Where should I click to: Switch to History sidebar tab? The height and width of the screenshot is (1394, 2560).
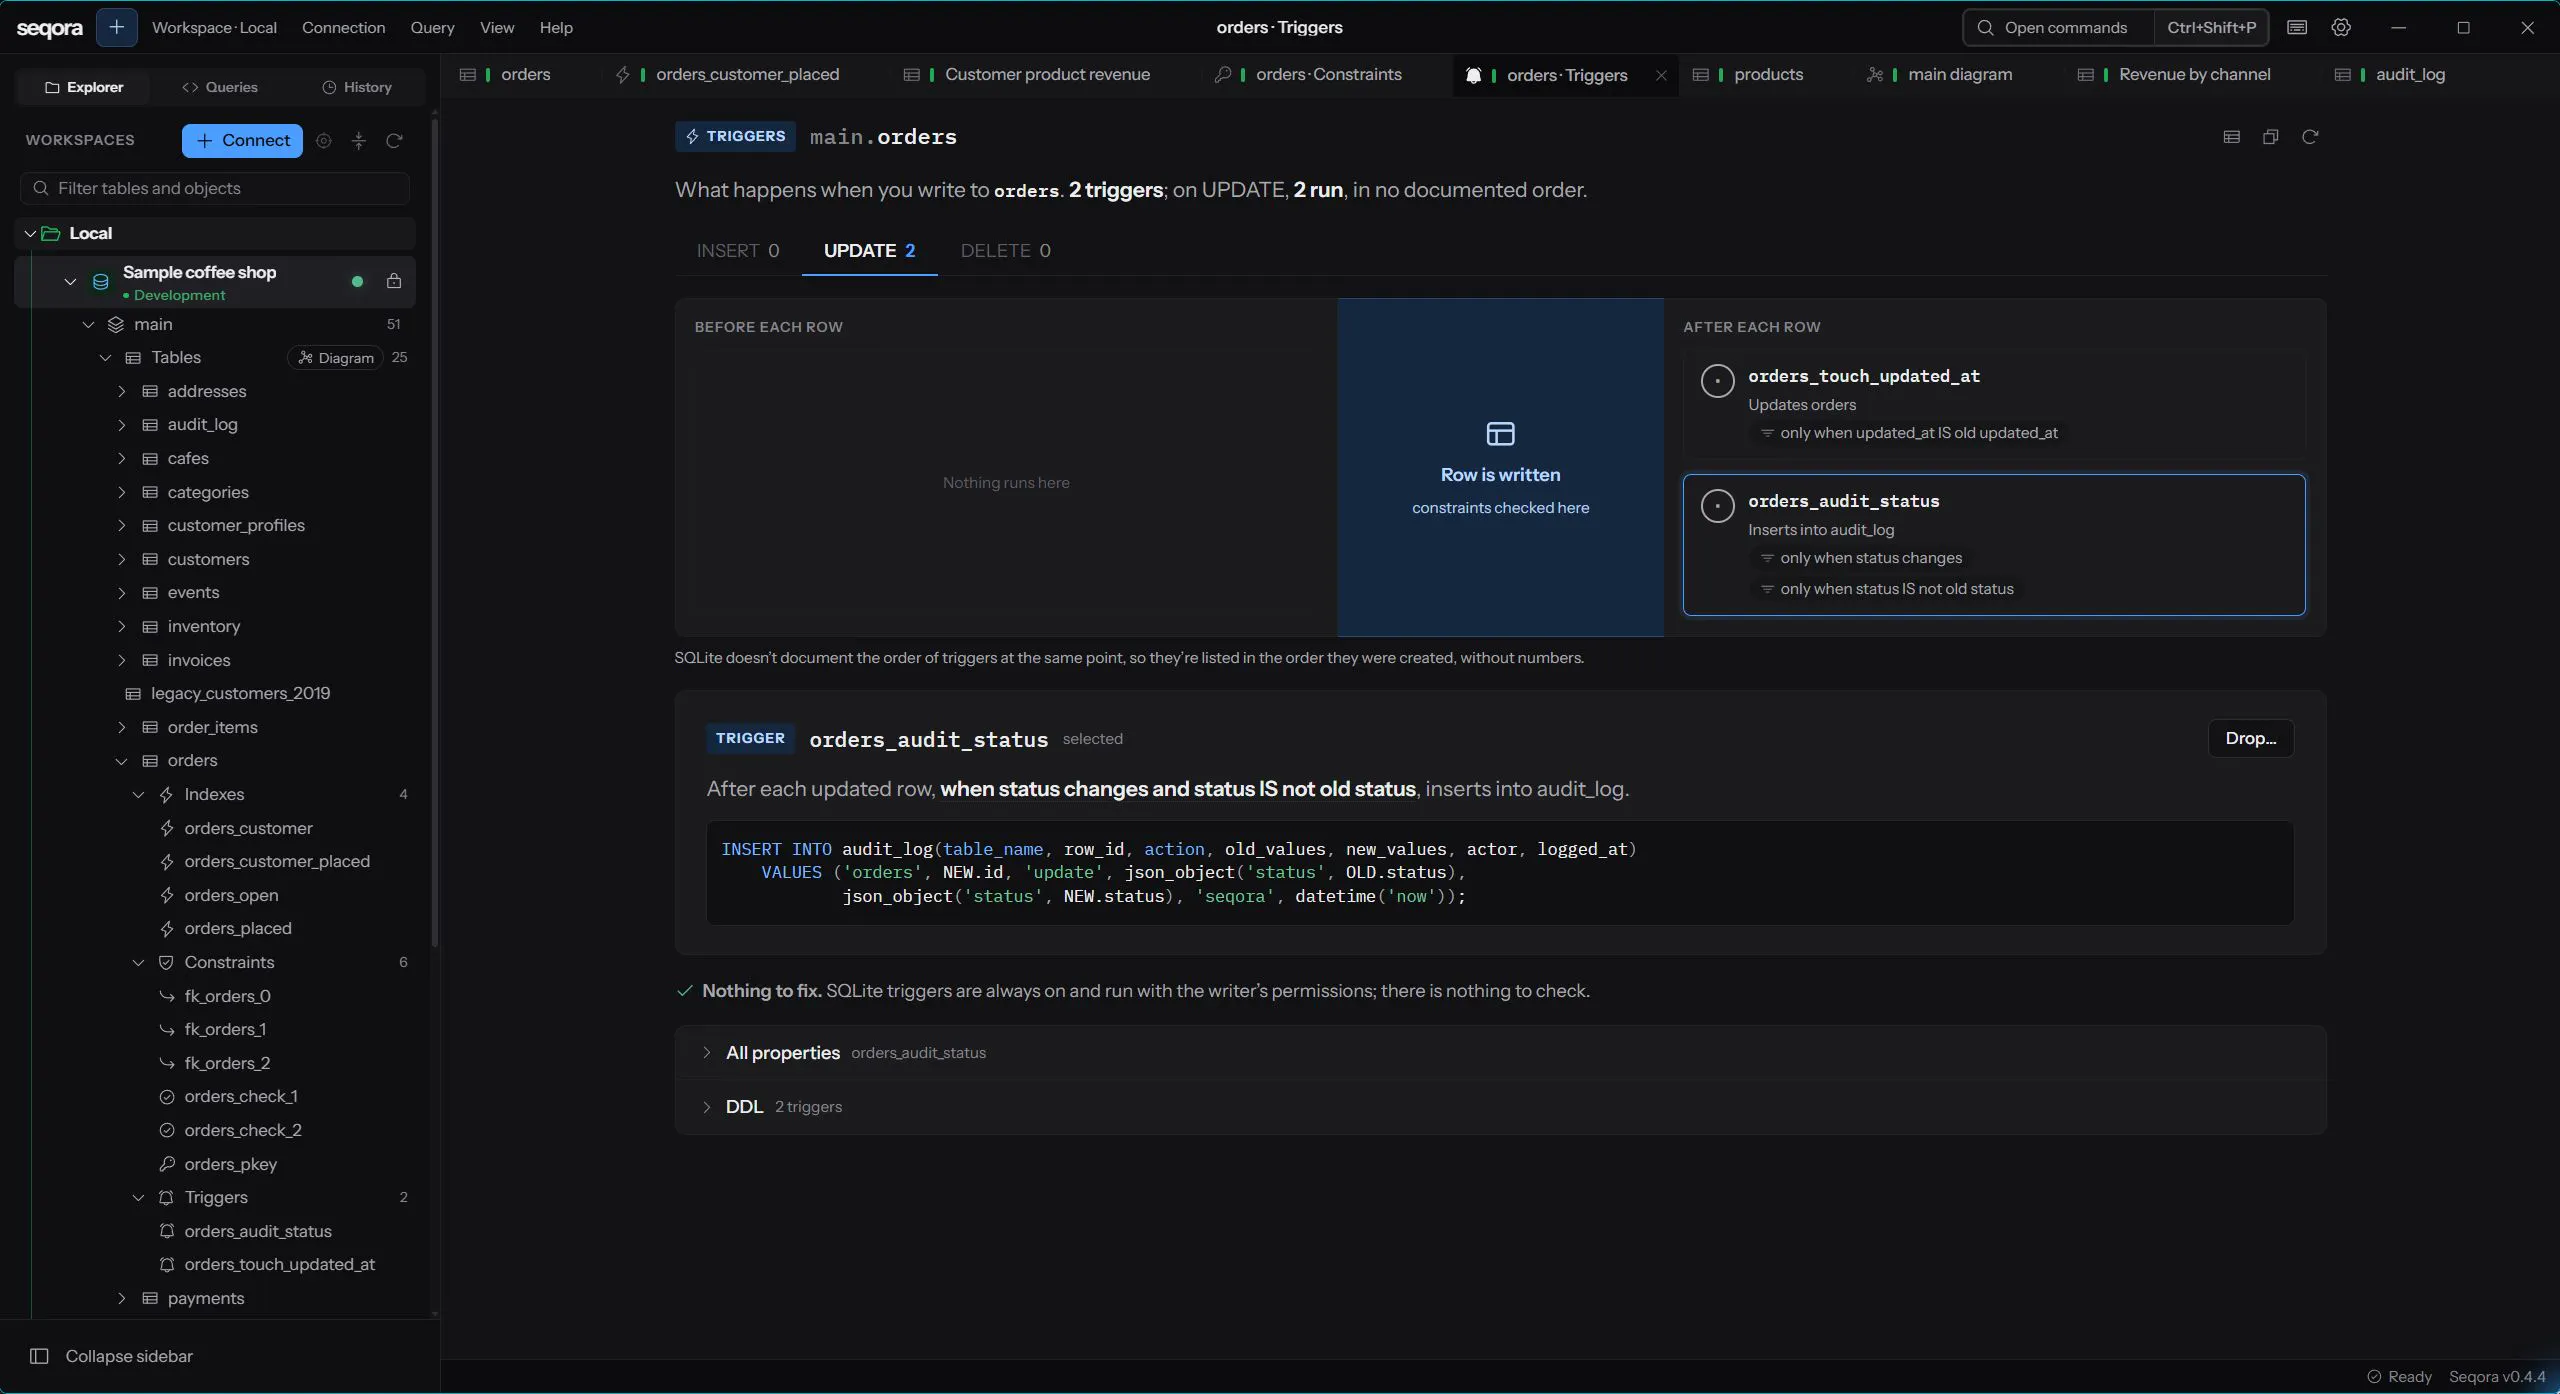(x=357, y=87)
